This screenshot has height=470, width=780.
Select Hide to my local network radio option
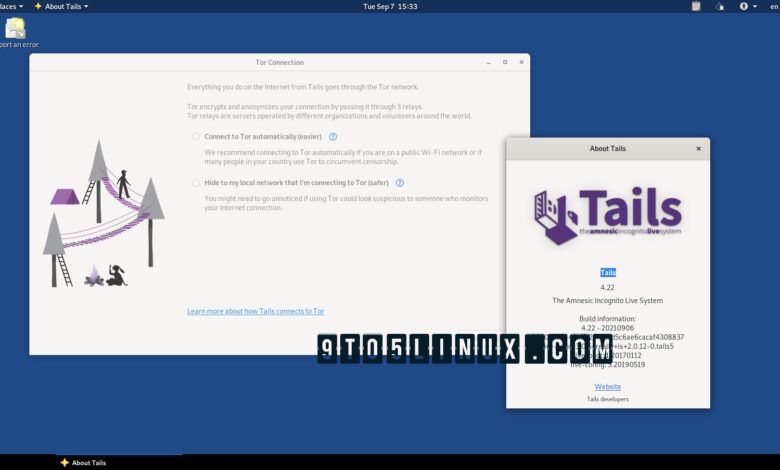click(x=196, y=183)
